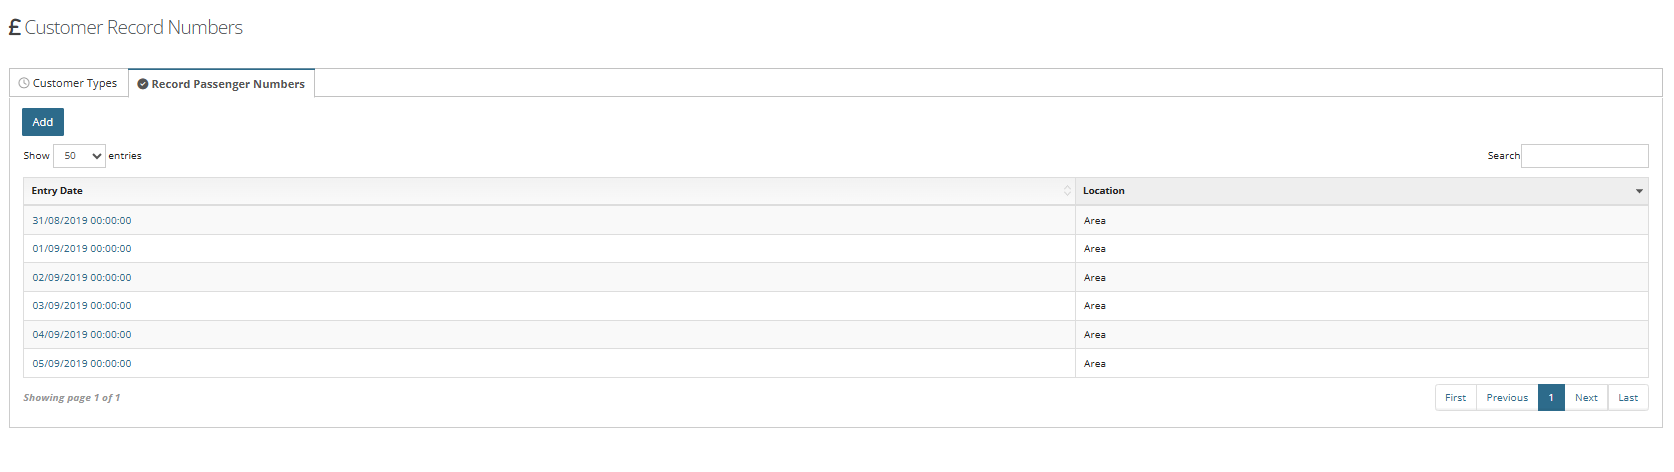Go to the Previous page
Image resolution: width=1674 pixels, height=472 pixels.
pyautogui.click(x=1507, y=398)
